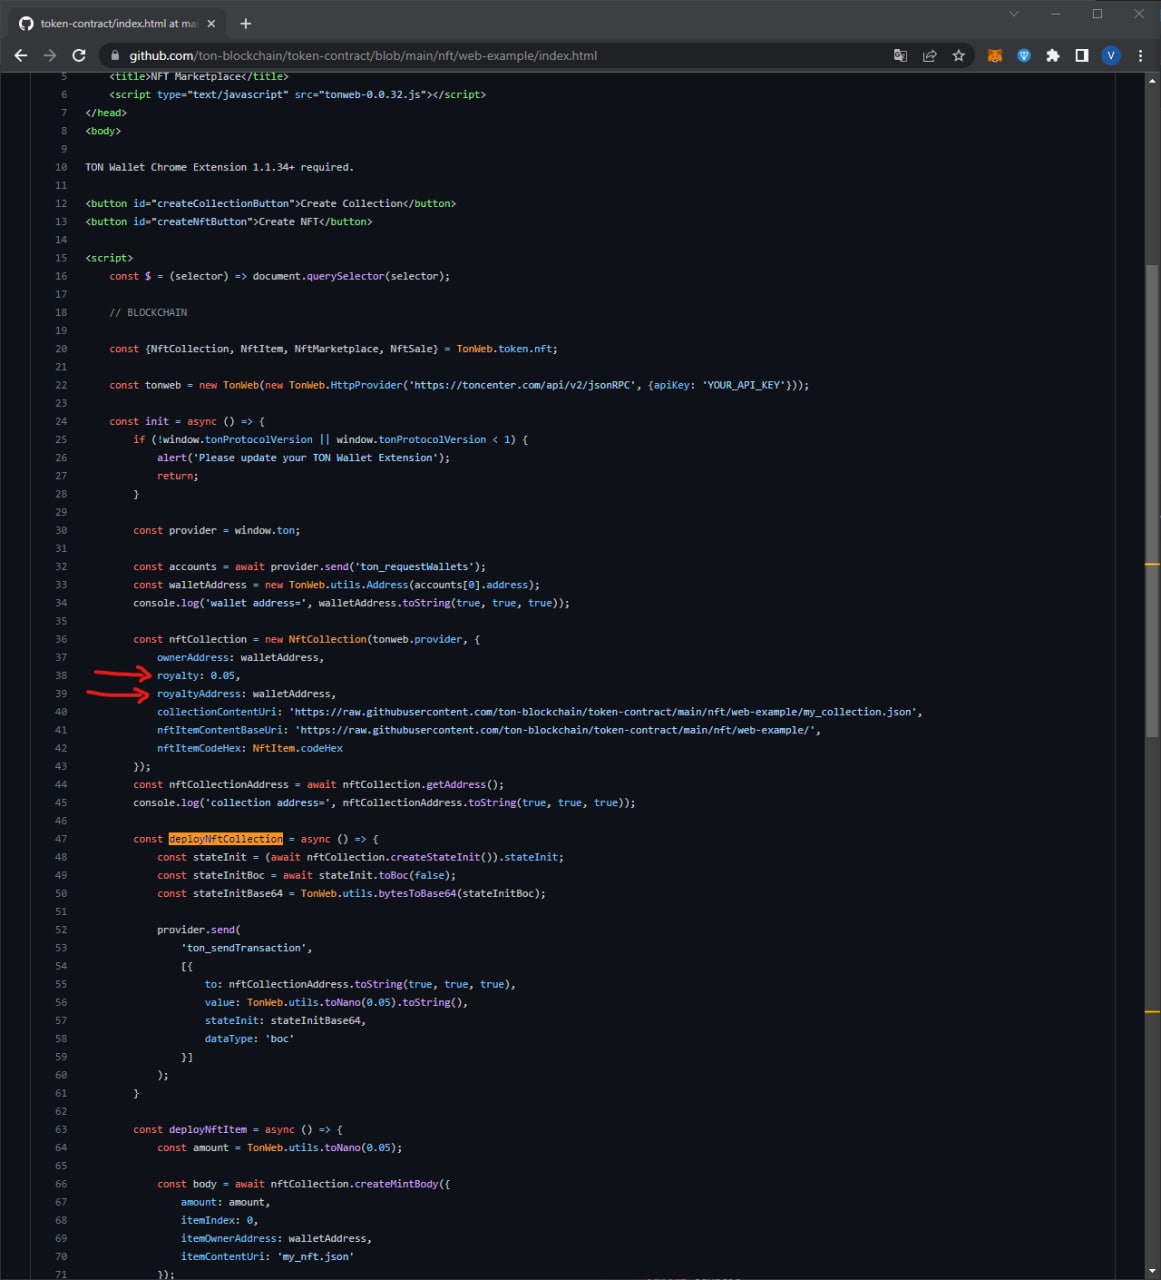Click the toncenter.com jsonRPC URL string
Screen dimensions: 1161x1280
coord(521,385)
